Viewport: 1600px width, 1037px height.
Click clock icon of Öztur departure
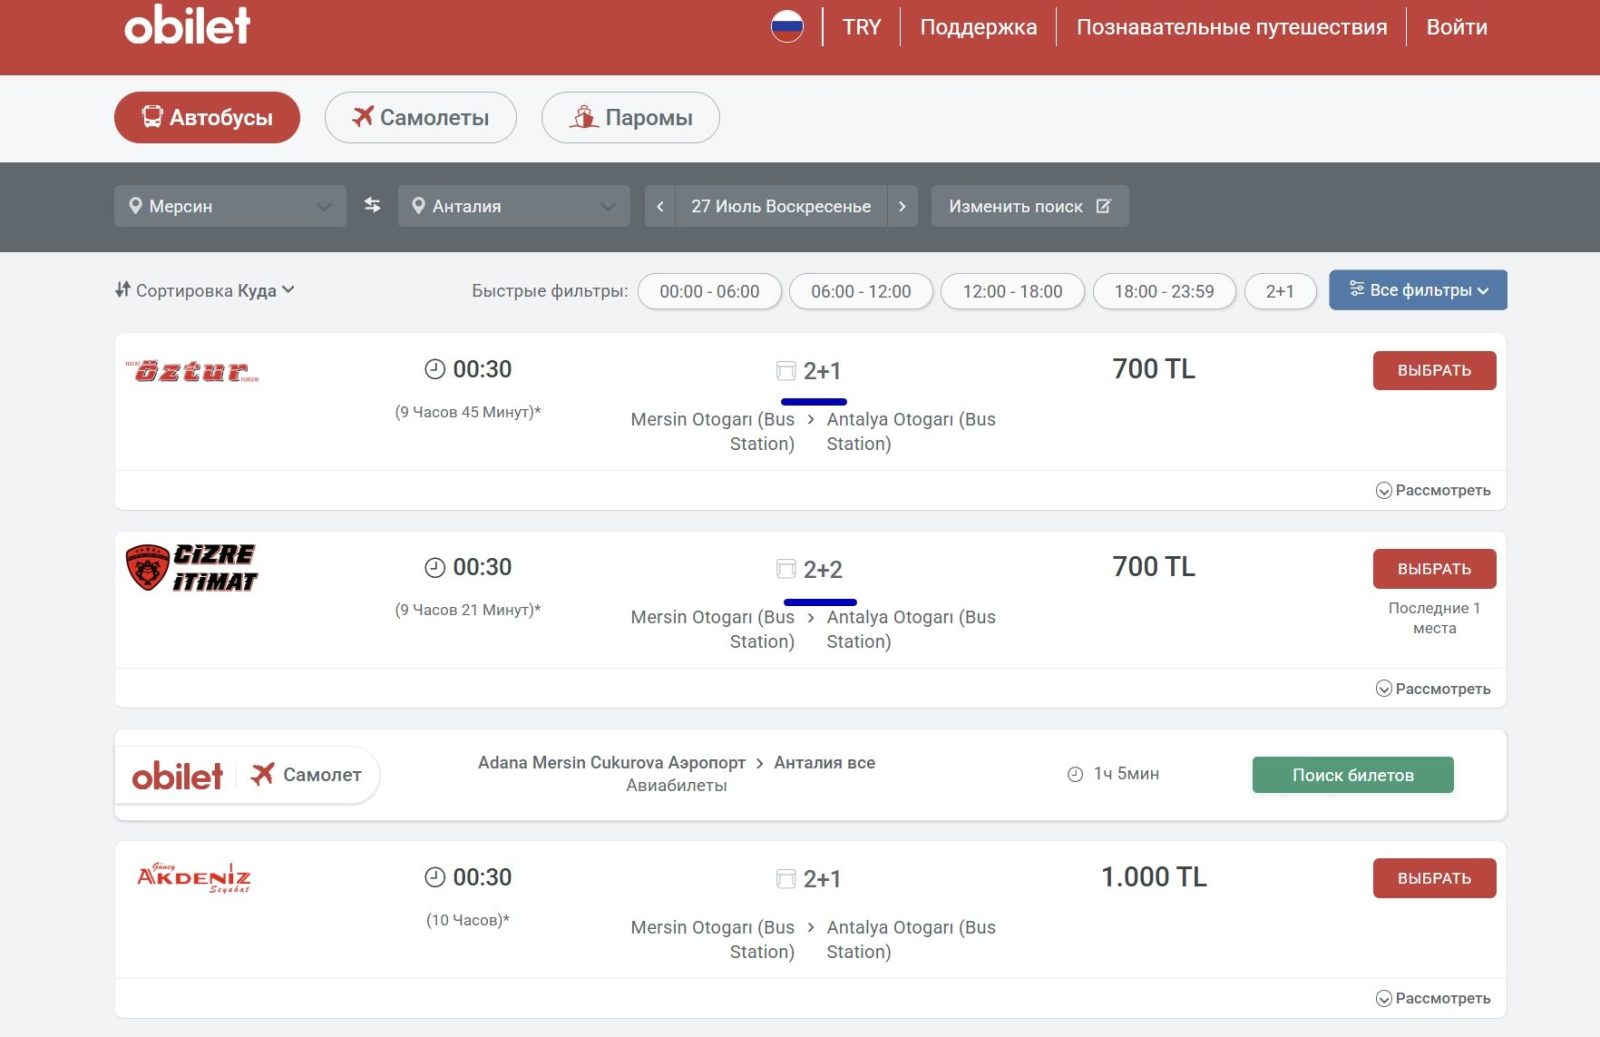coord(435,369)
